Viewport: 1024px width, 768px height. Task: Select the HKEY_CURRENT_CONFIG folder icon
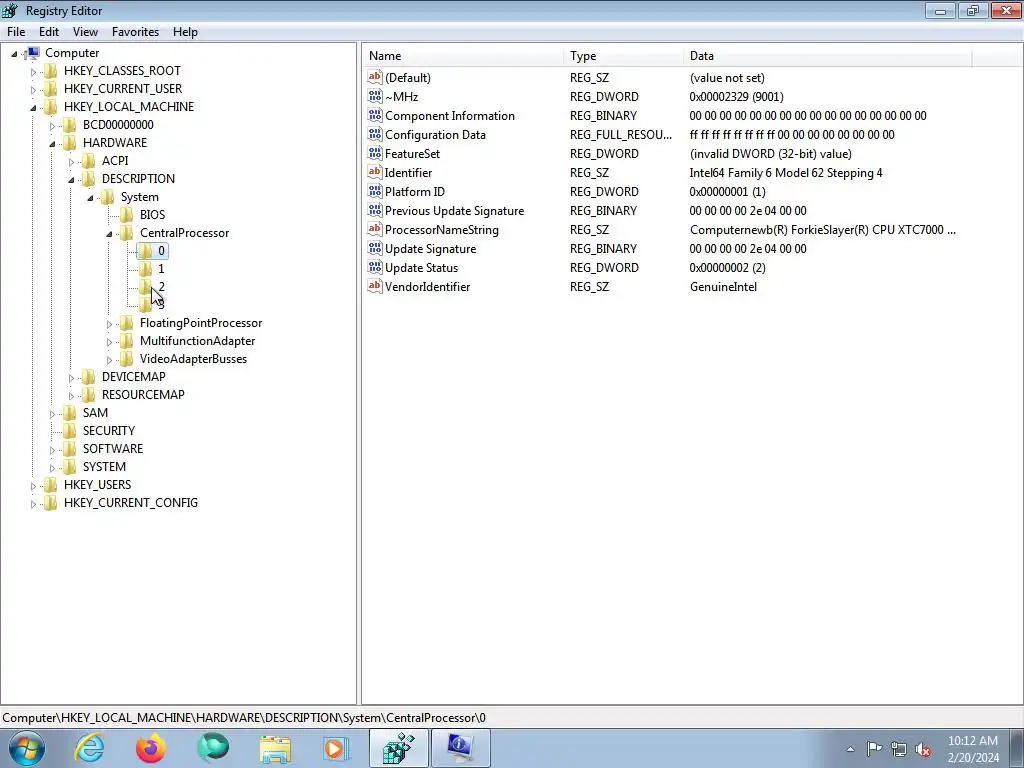(50, 502)
